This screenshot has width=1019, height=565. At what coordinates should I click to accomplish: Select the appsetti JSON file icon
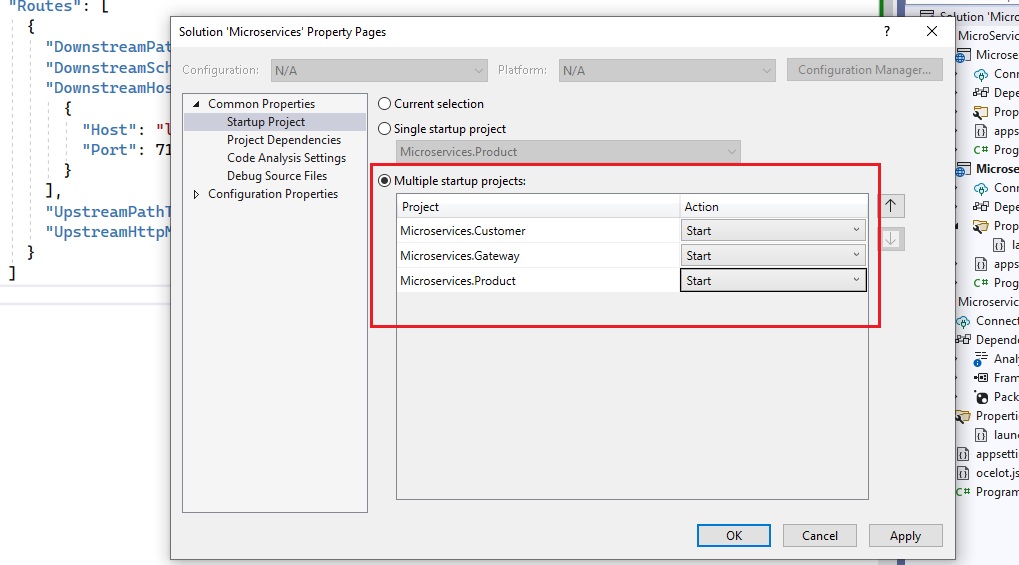tap(963, 454)
